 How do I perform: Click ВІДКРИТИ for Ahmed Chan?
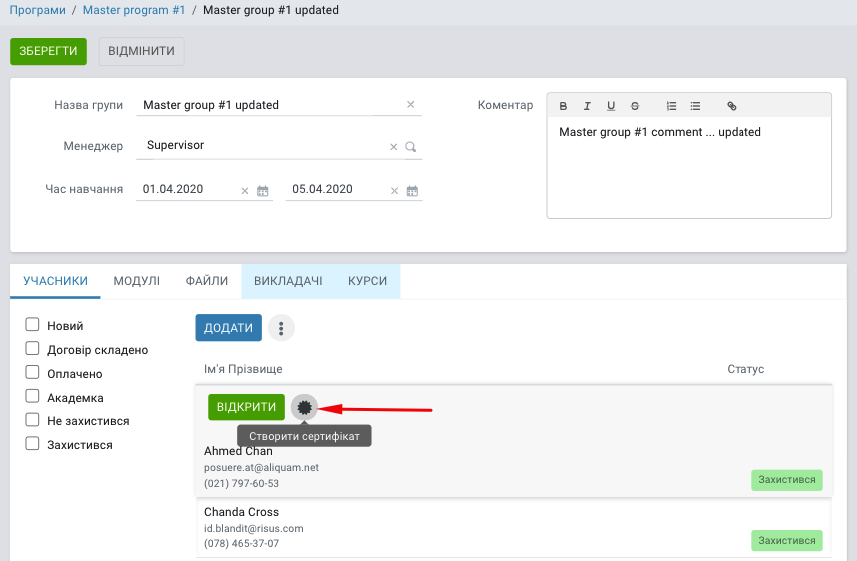pos(246,407)
